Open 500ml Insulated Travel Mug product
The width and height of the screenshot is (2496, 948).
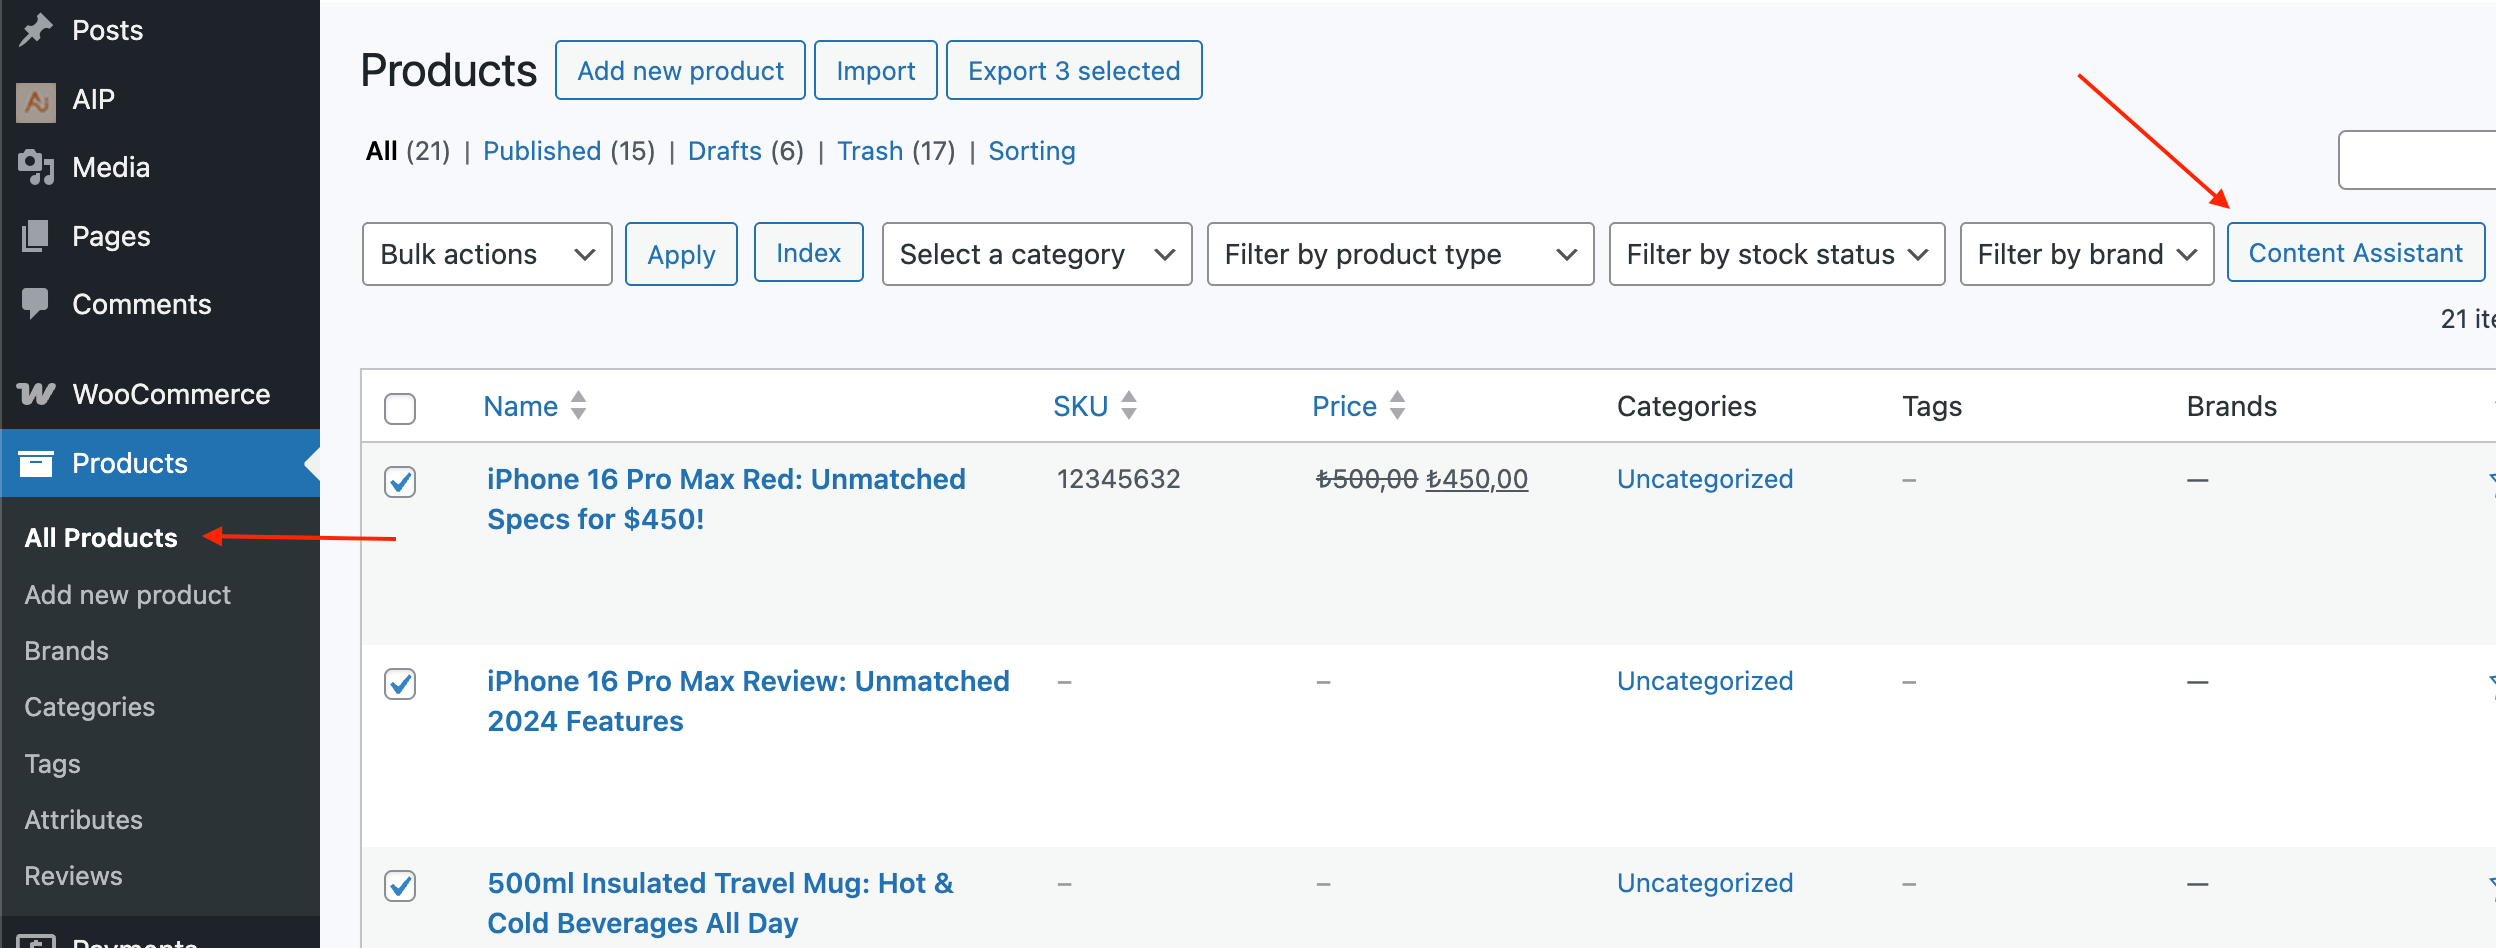(720, 903)
